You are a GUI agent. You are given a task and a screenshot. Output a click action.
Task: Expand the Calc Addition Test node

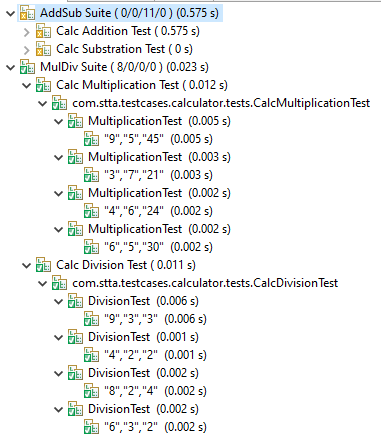(x=27, y=32)
